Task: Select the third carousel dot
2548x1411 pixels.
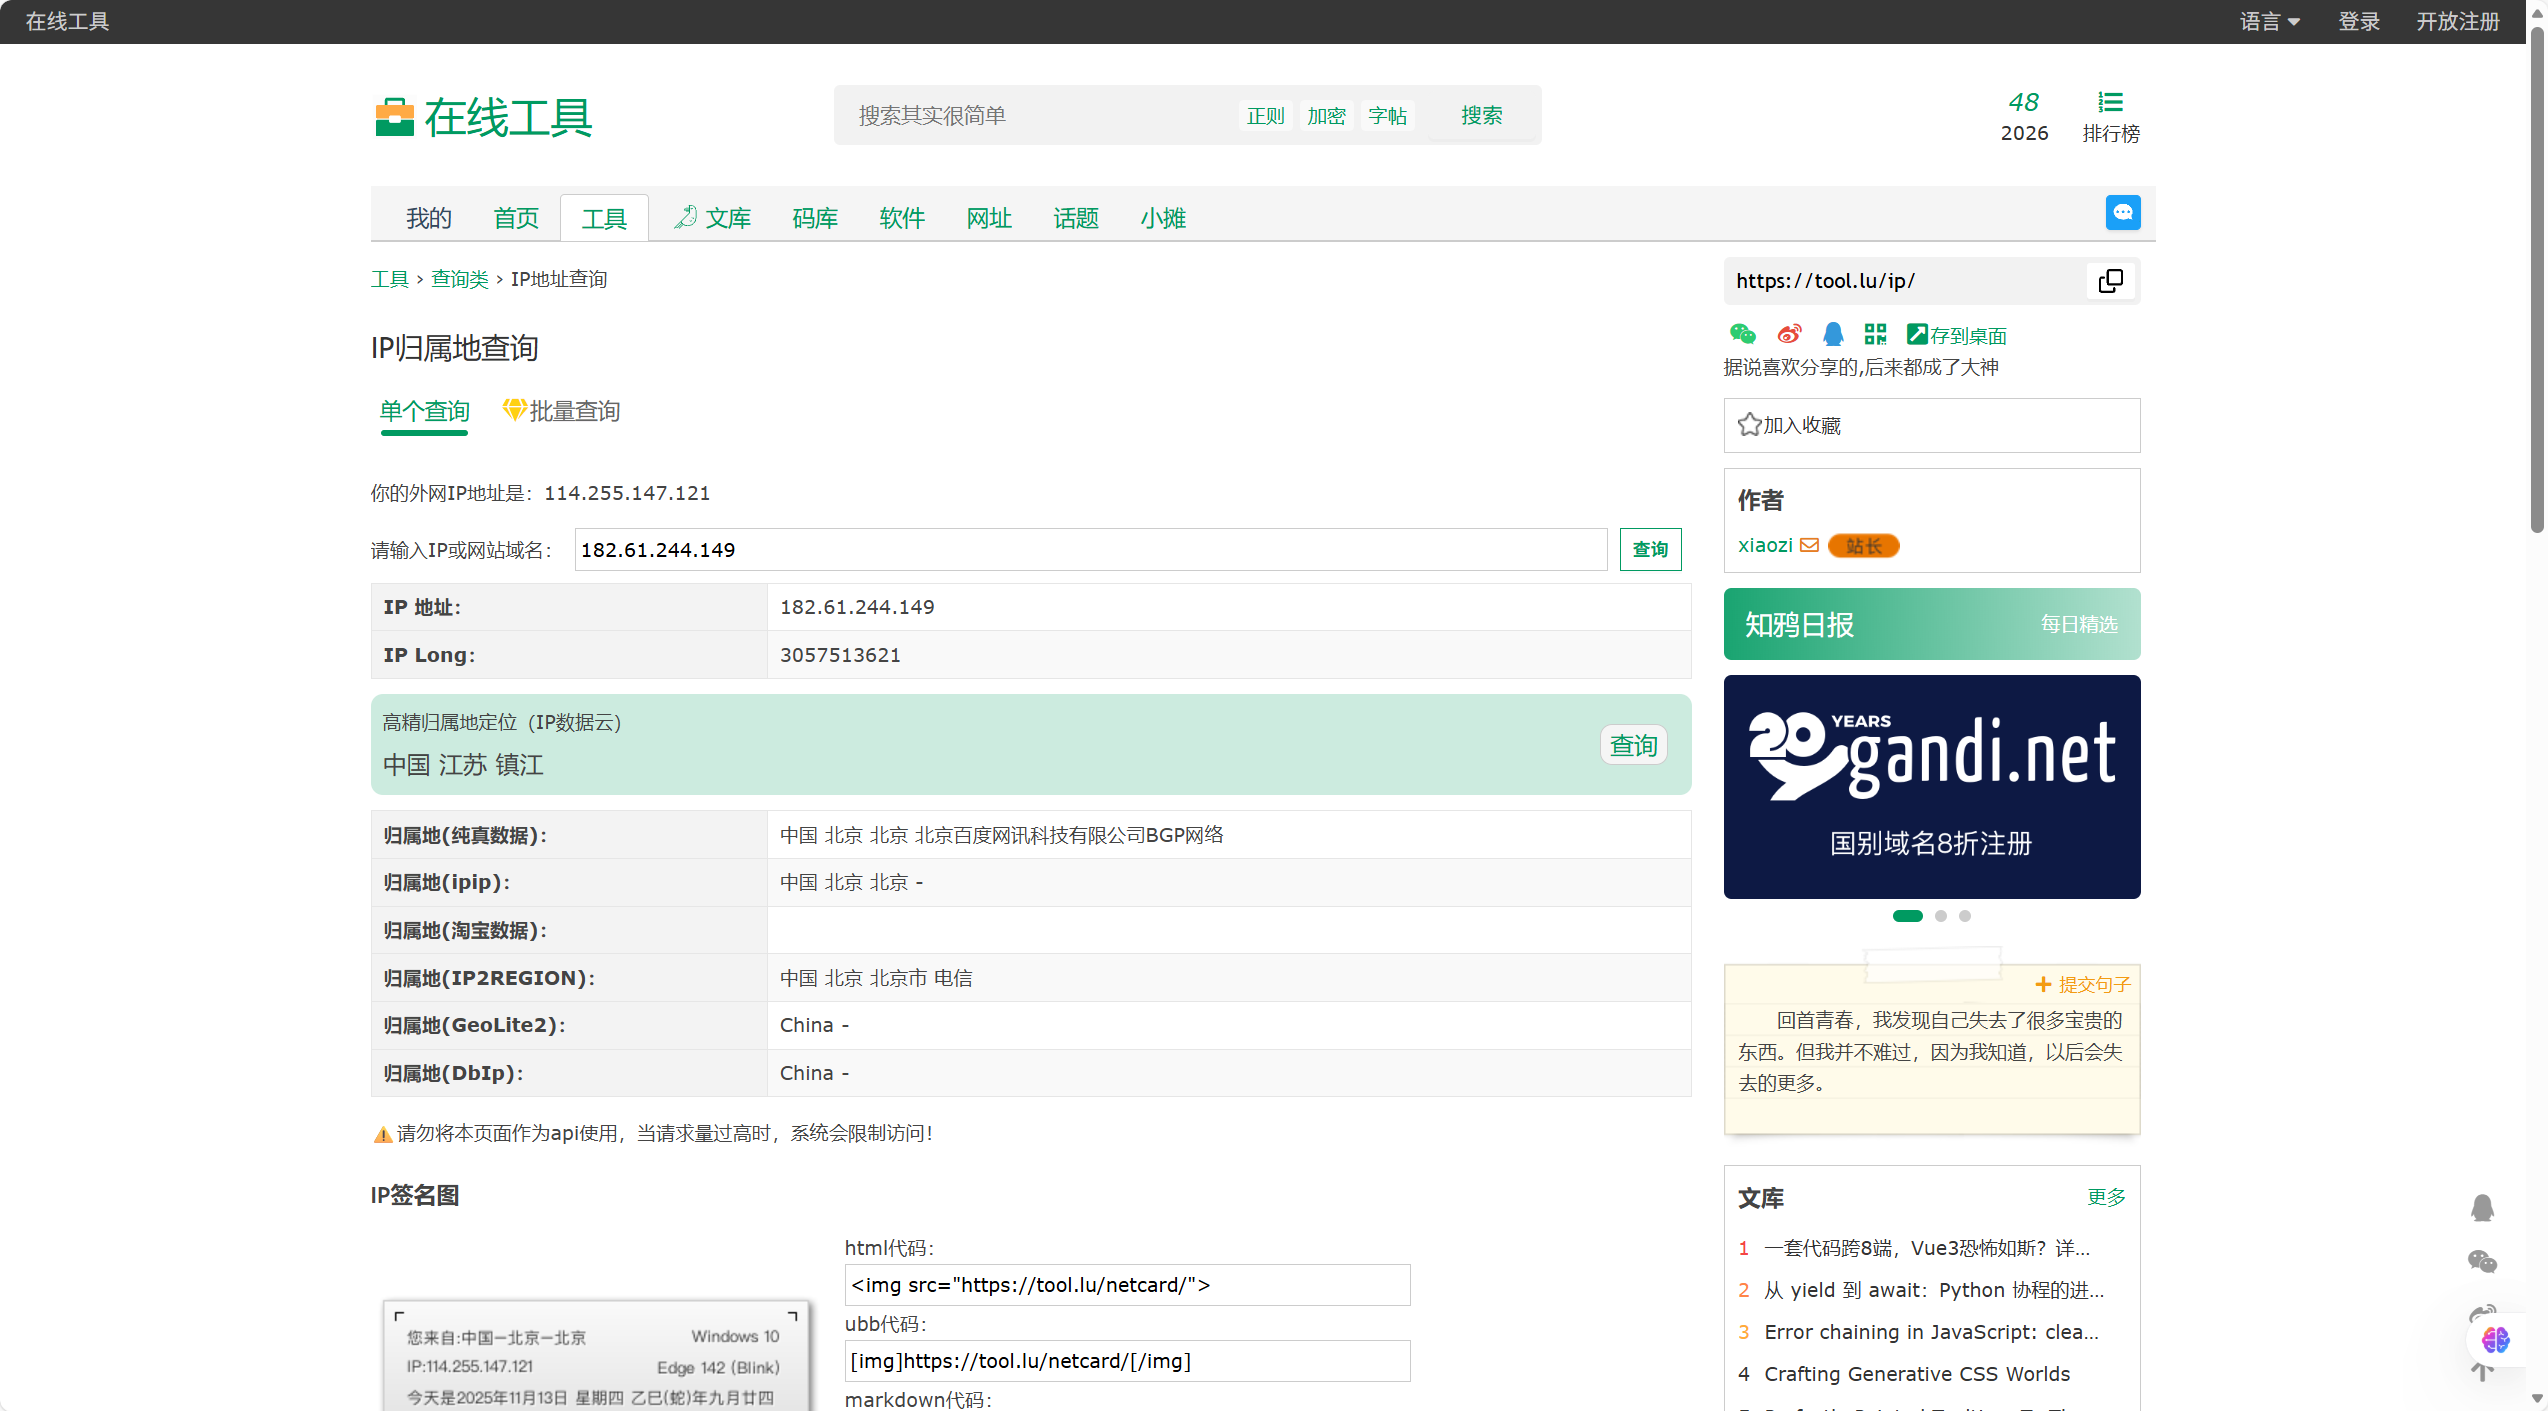Action: tap(1965, 916)
